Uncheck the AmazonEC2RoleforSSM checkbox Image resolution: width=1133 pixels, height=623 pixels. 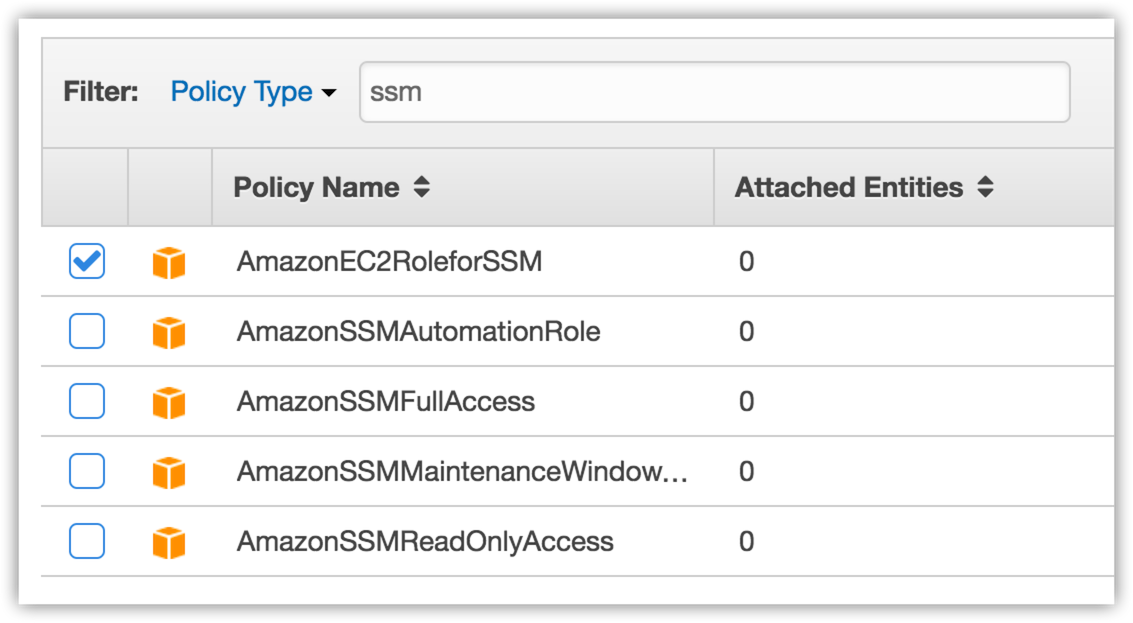(87, 262)
